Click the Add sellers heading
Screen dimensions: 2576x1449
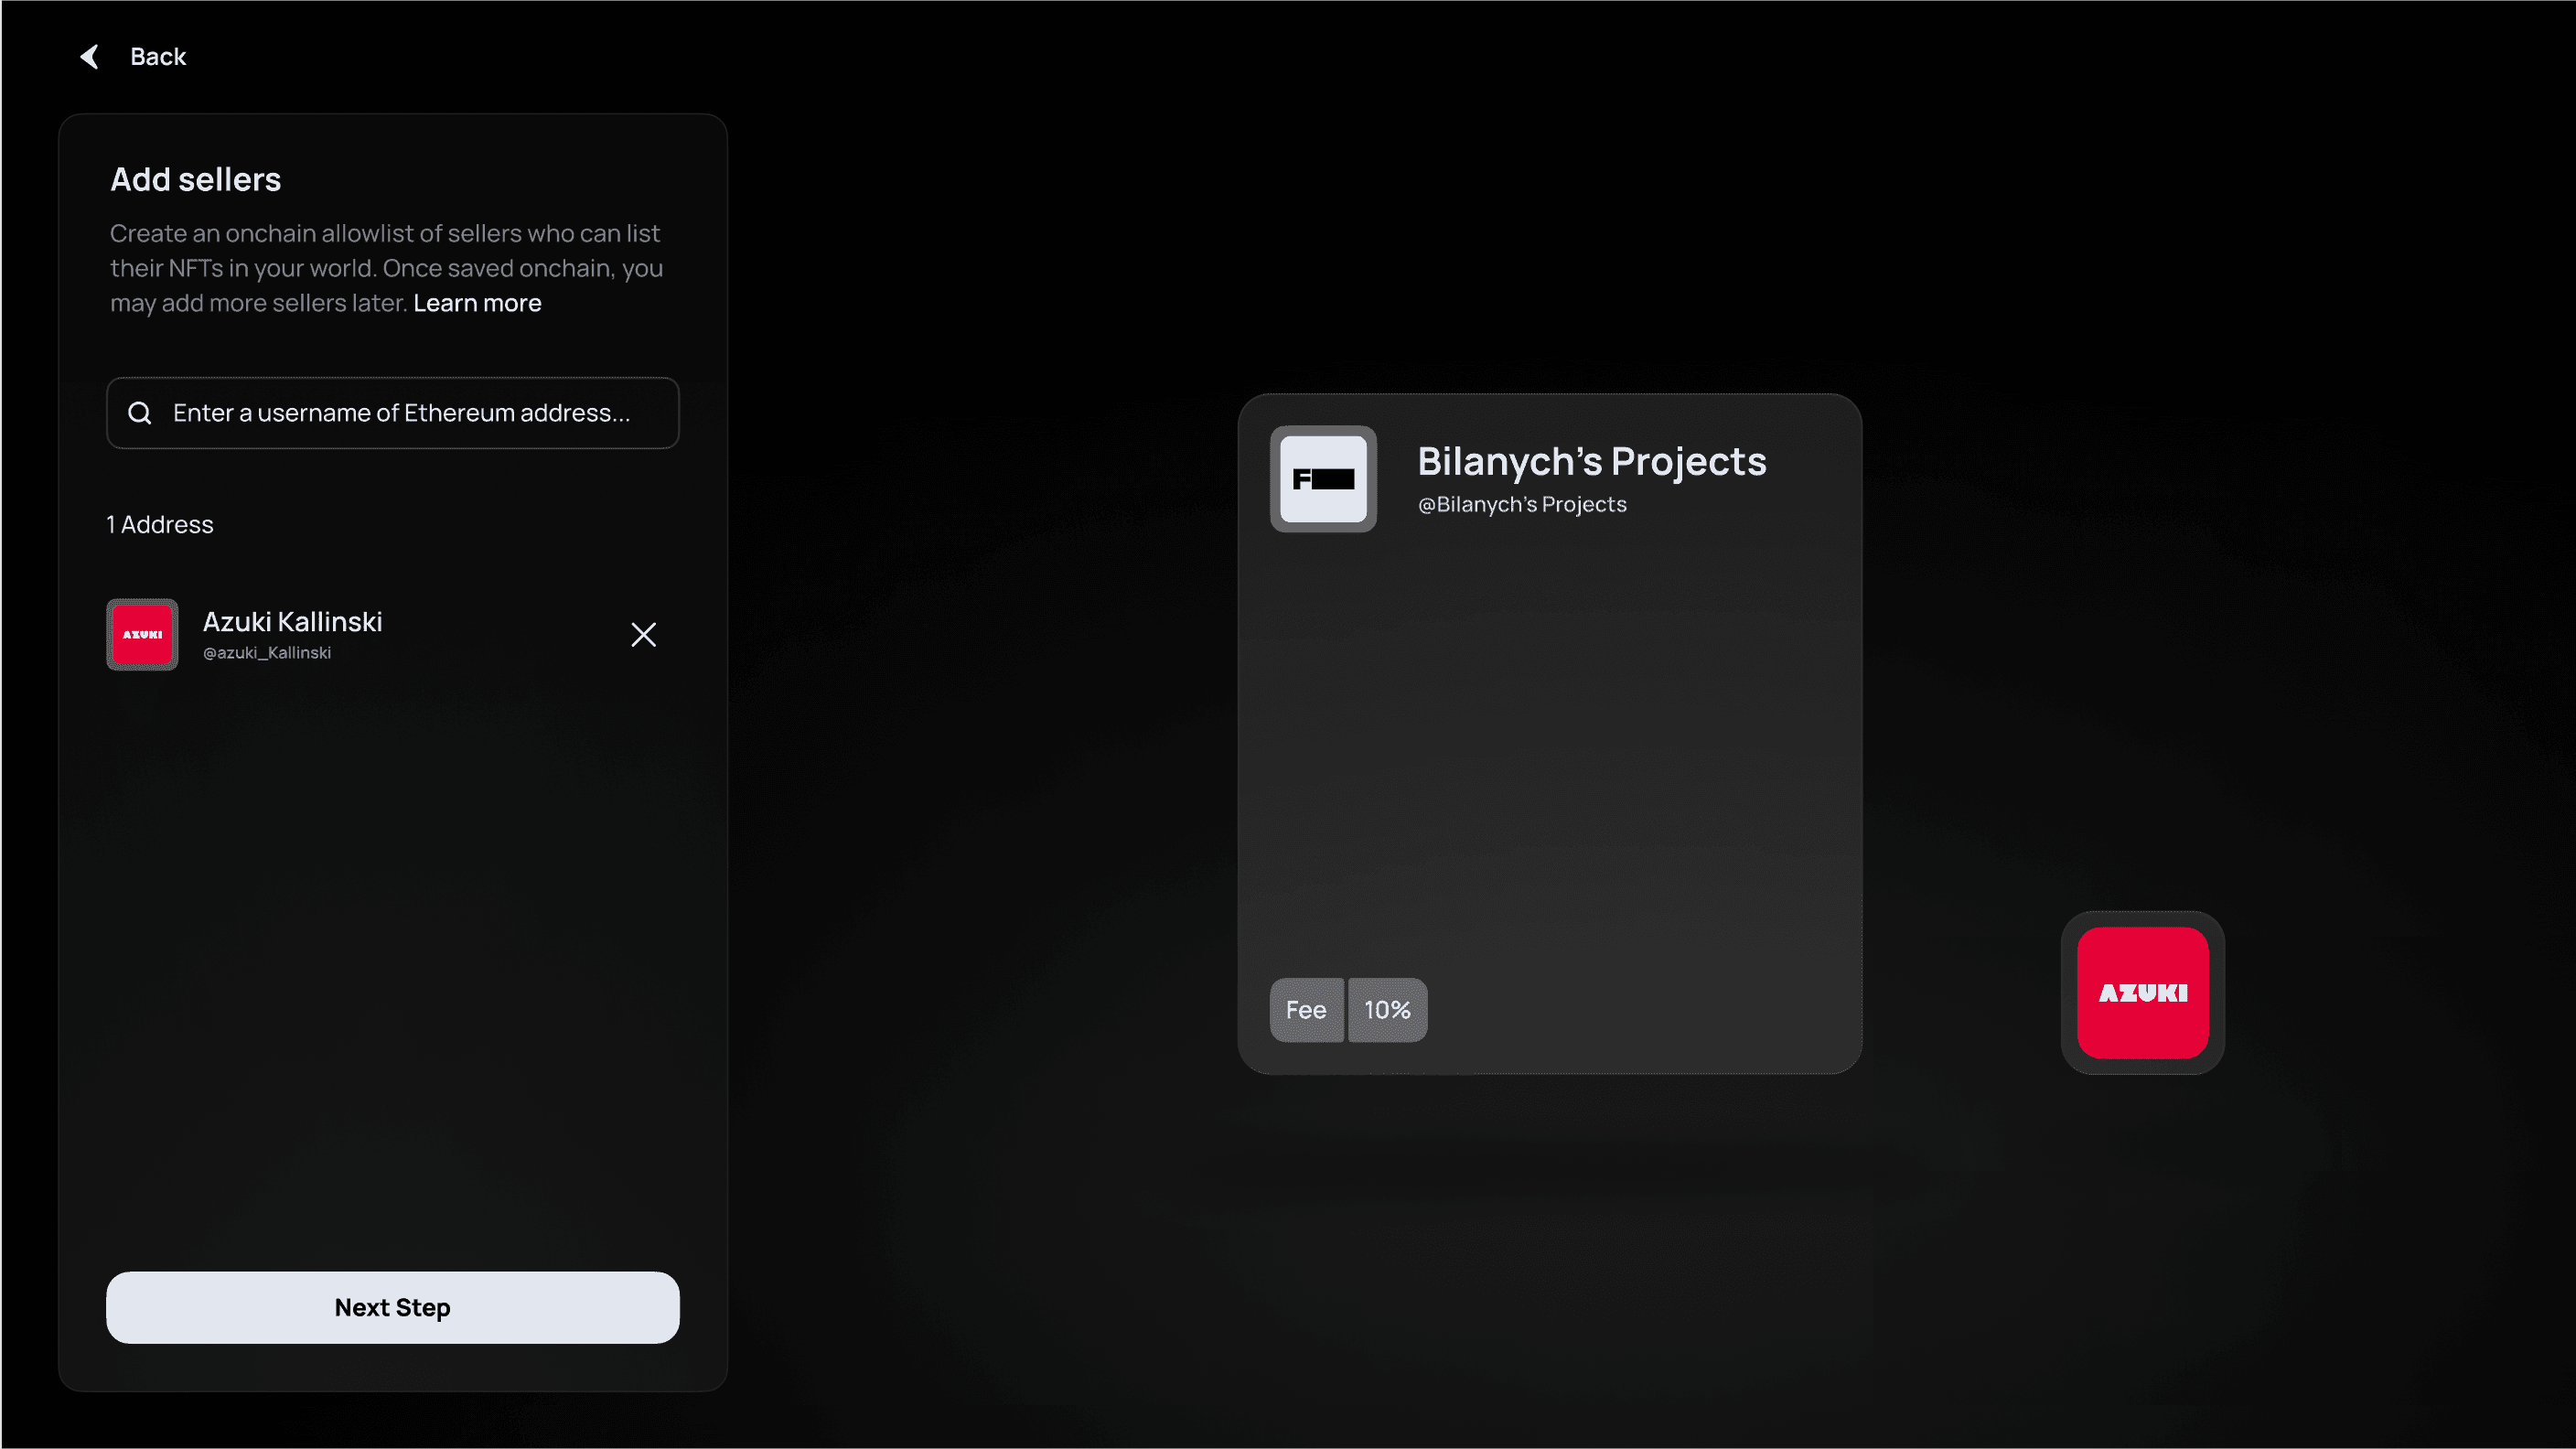point(195,180)
